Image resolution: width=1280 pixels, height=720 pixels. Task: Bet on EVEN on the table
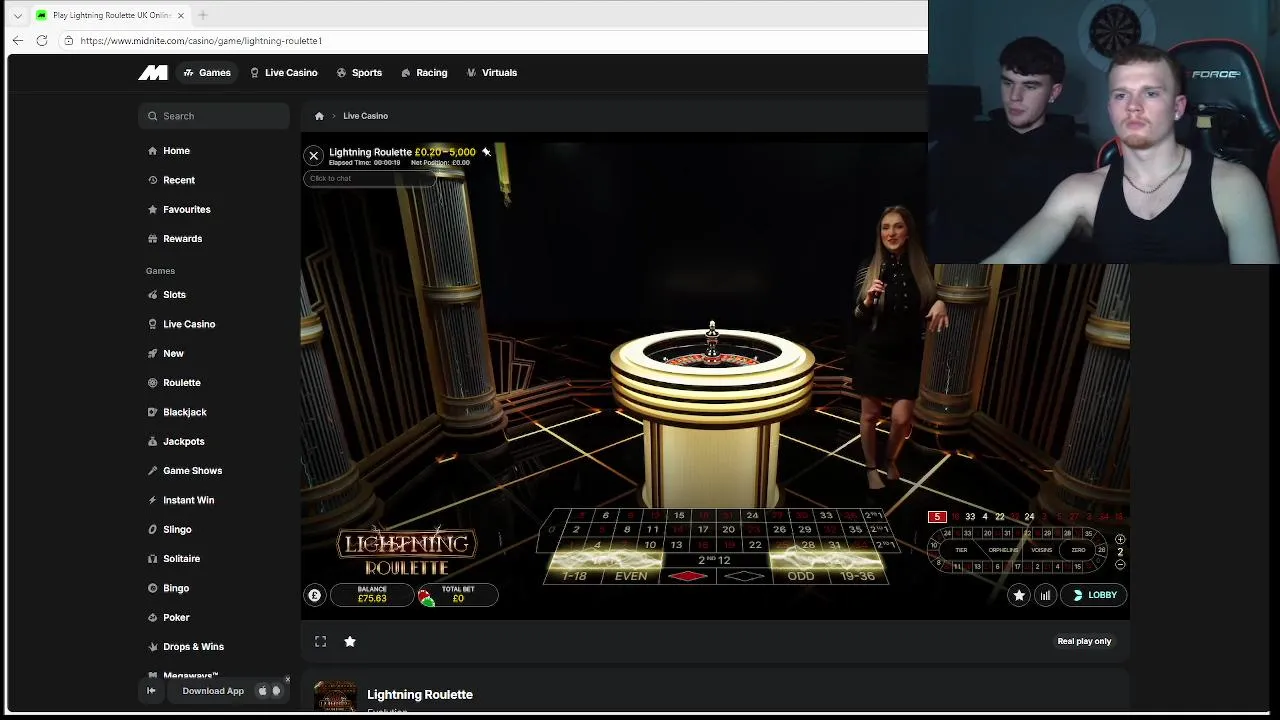[631, 576]
